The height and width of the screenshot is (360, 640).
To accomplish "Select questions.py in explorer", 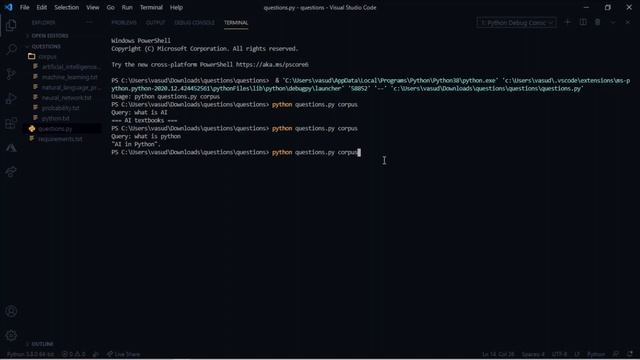I will point(55,129).
